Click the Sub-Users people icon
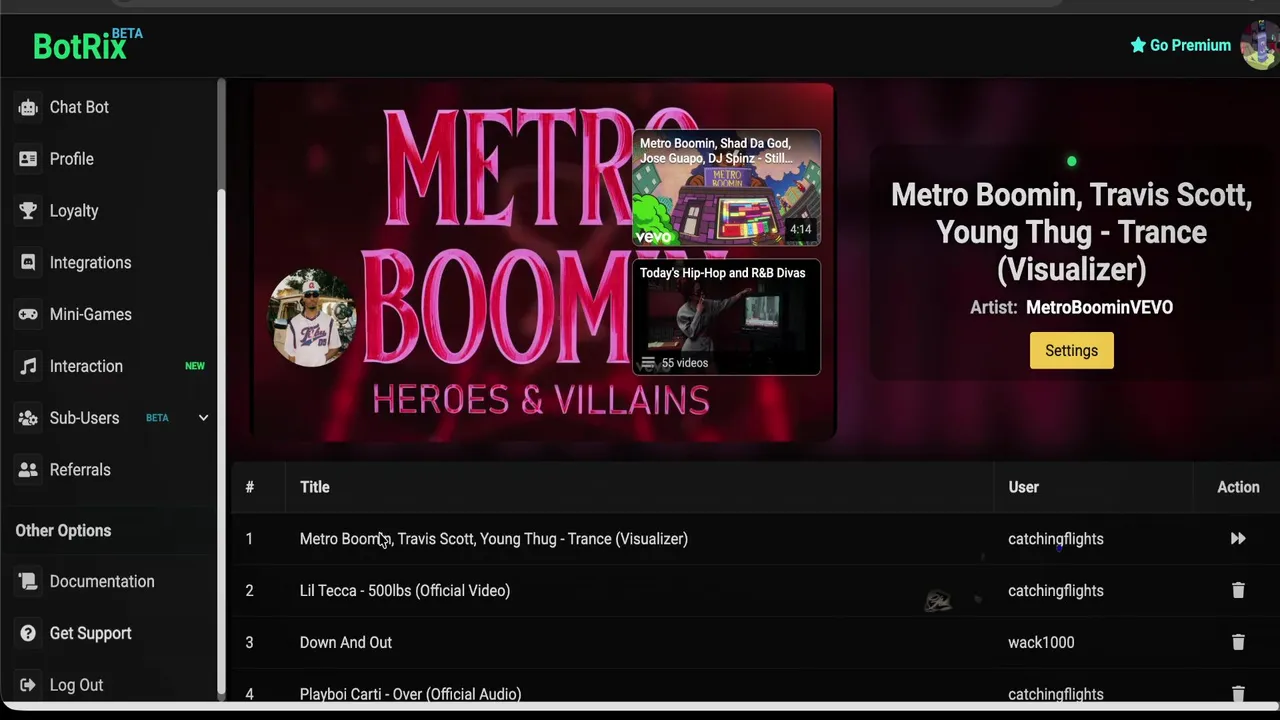The width and height of the screenshot is (1280, 720). point(28,418)
